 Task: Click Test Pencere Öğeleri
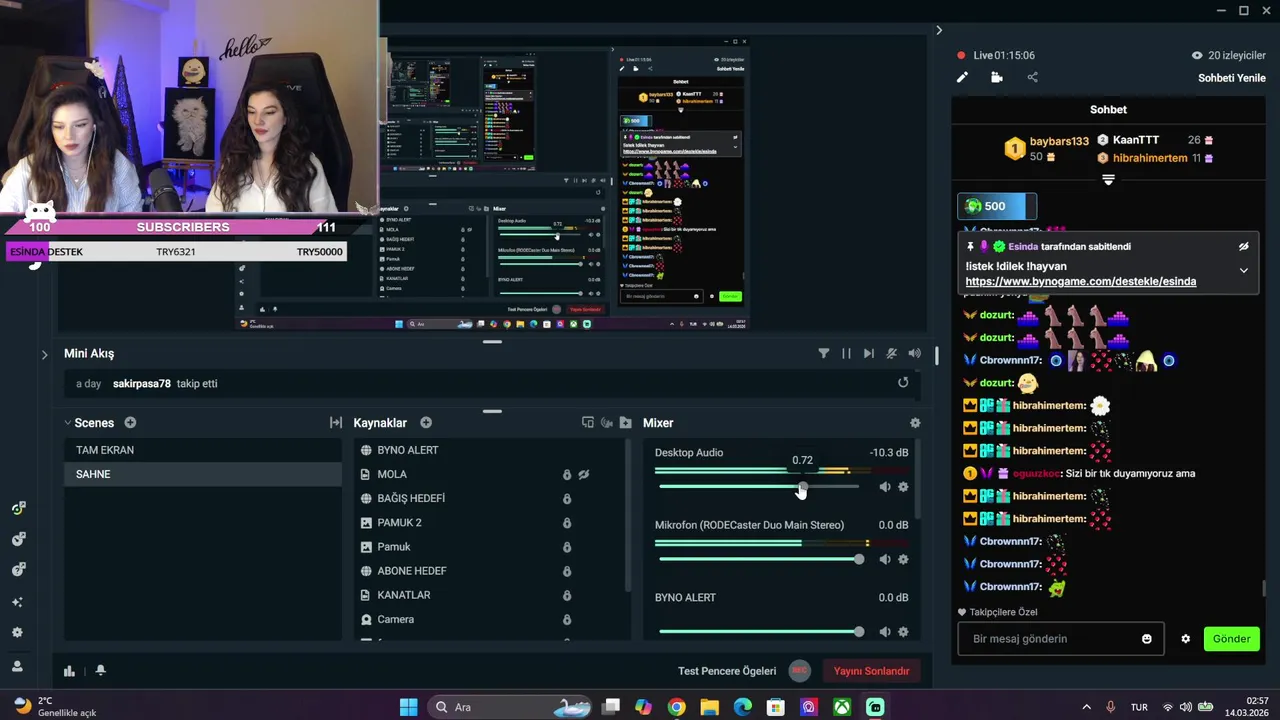click(x=727, y=671)
